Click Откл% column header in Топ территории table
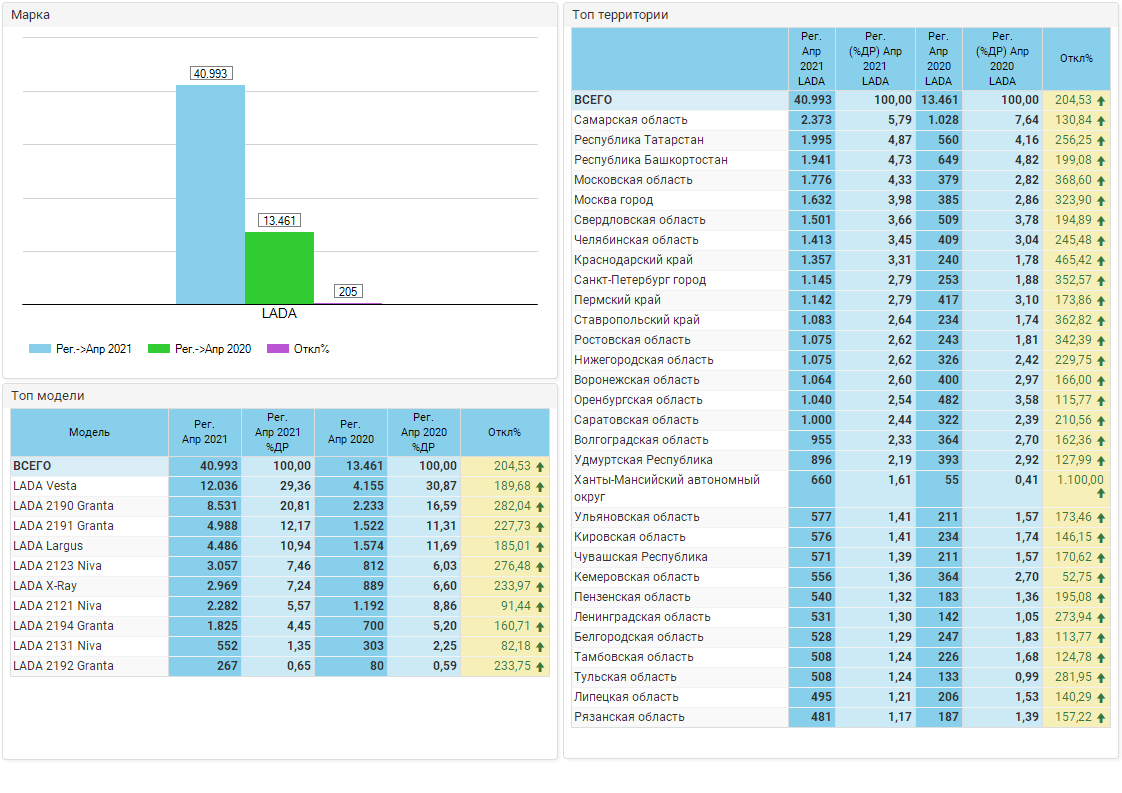1122x793 pixels. pos(1076,58)
